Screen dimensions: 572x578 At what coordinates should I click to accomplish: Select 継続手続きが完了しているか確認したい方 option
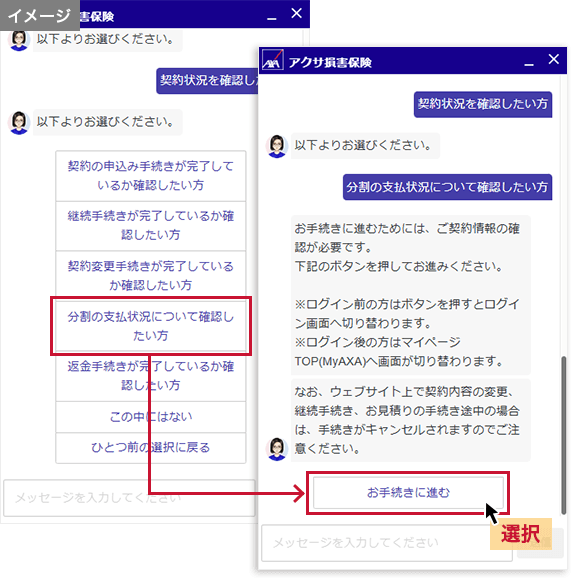click(151, 226)
